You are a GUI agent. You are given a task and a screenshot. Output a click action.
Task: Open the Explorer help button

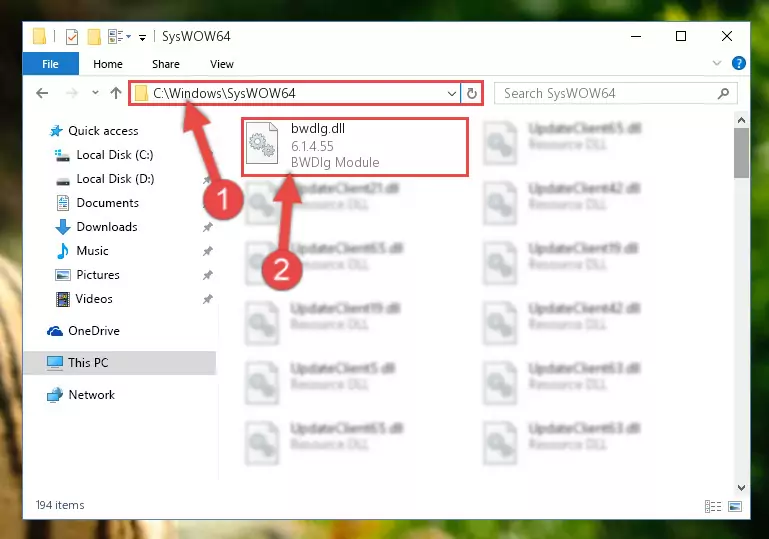[739, 63]
